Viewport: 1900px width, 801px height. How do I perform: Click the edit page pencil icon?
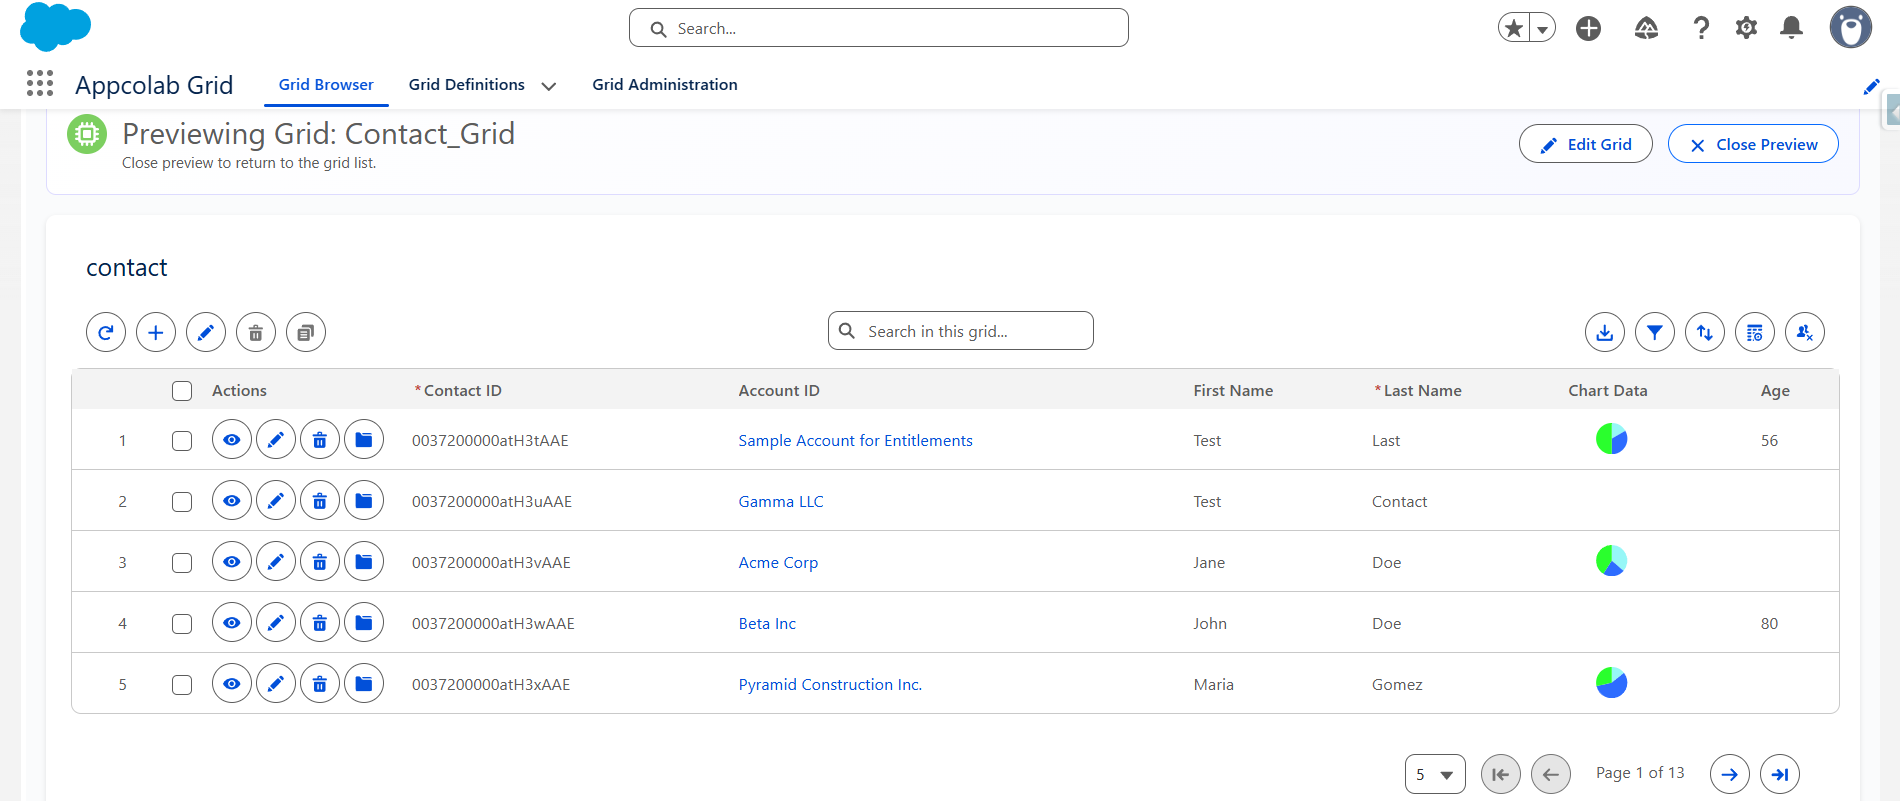tap(1872, 87)
